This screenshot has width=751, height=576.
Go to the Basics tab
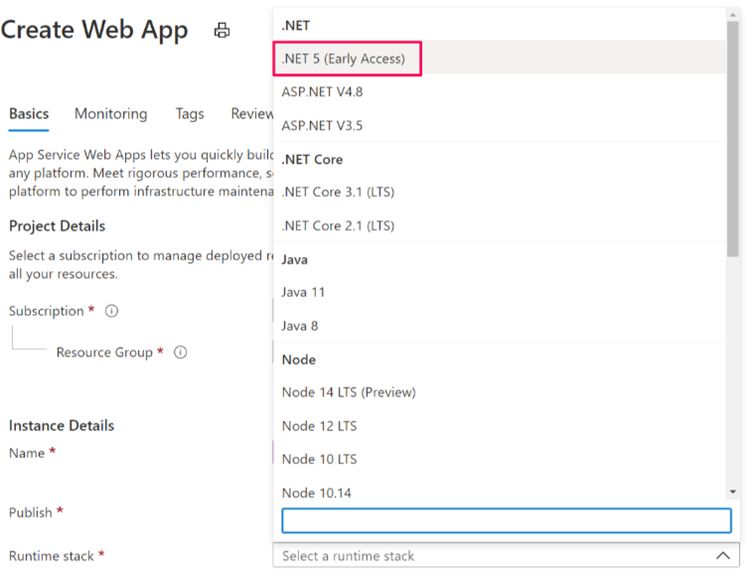click(28, 114)
